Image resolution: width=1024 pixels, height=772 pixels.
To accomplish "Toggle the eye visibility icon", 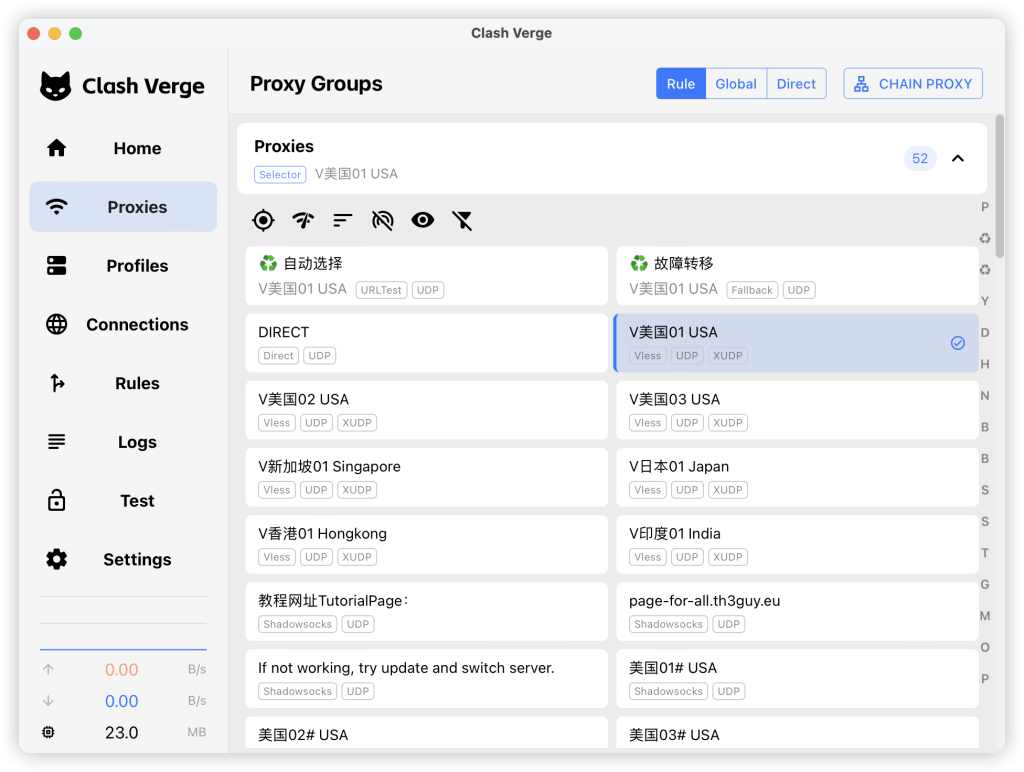I will click(422, 220).
